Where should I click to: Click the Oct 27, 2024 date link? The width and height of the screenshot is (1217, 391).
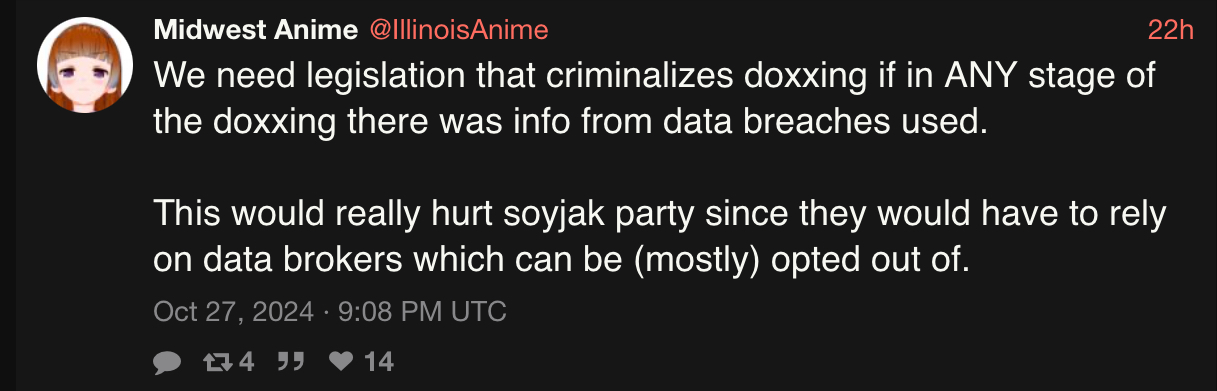(233, 312)
